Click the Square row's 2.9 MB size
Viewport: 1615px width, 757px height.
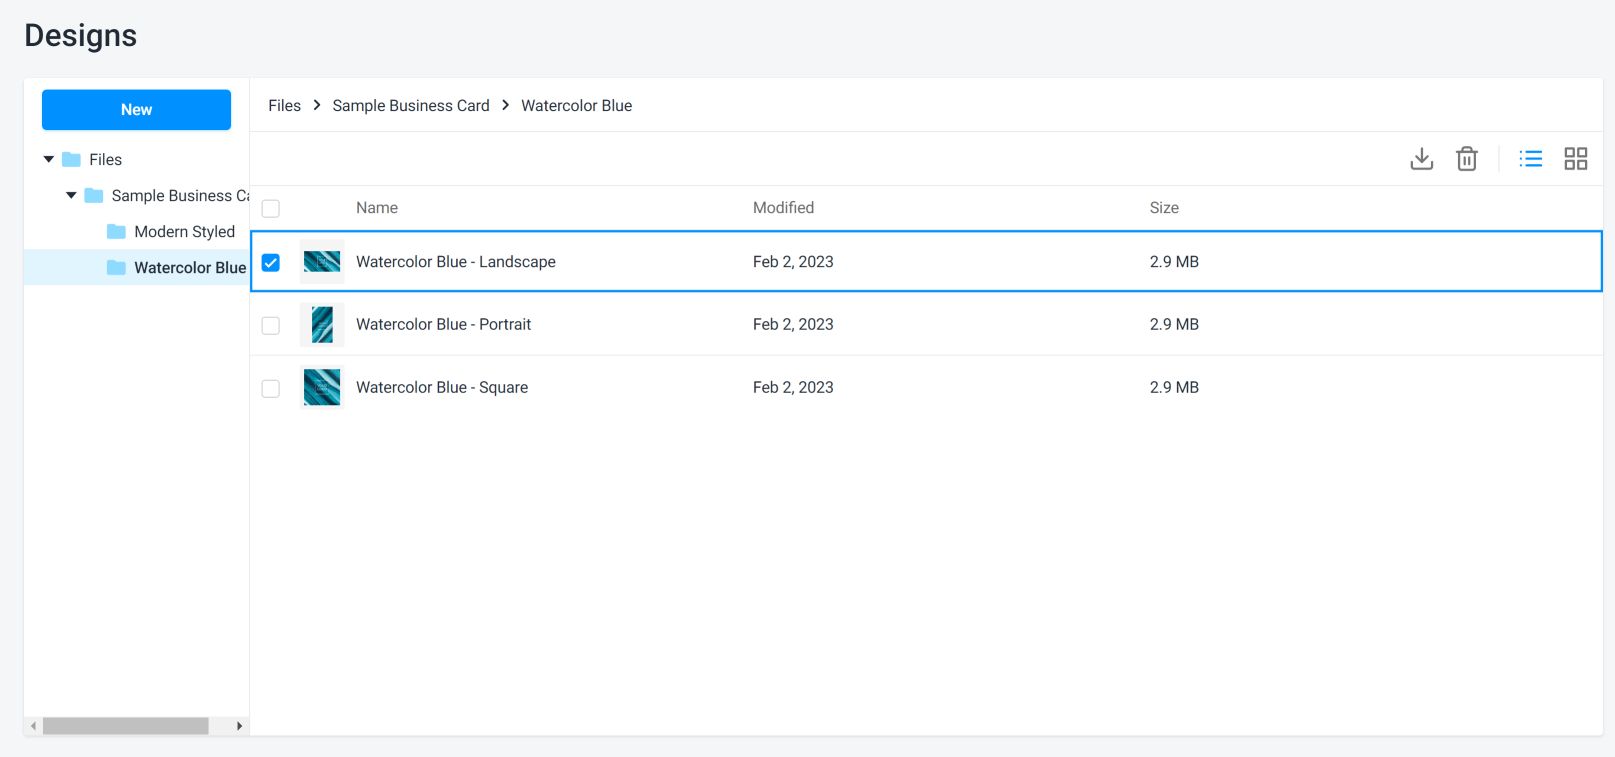click(1174, 388)
